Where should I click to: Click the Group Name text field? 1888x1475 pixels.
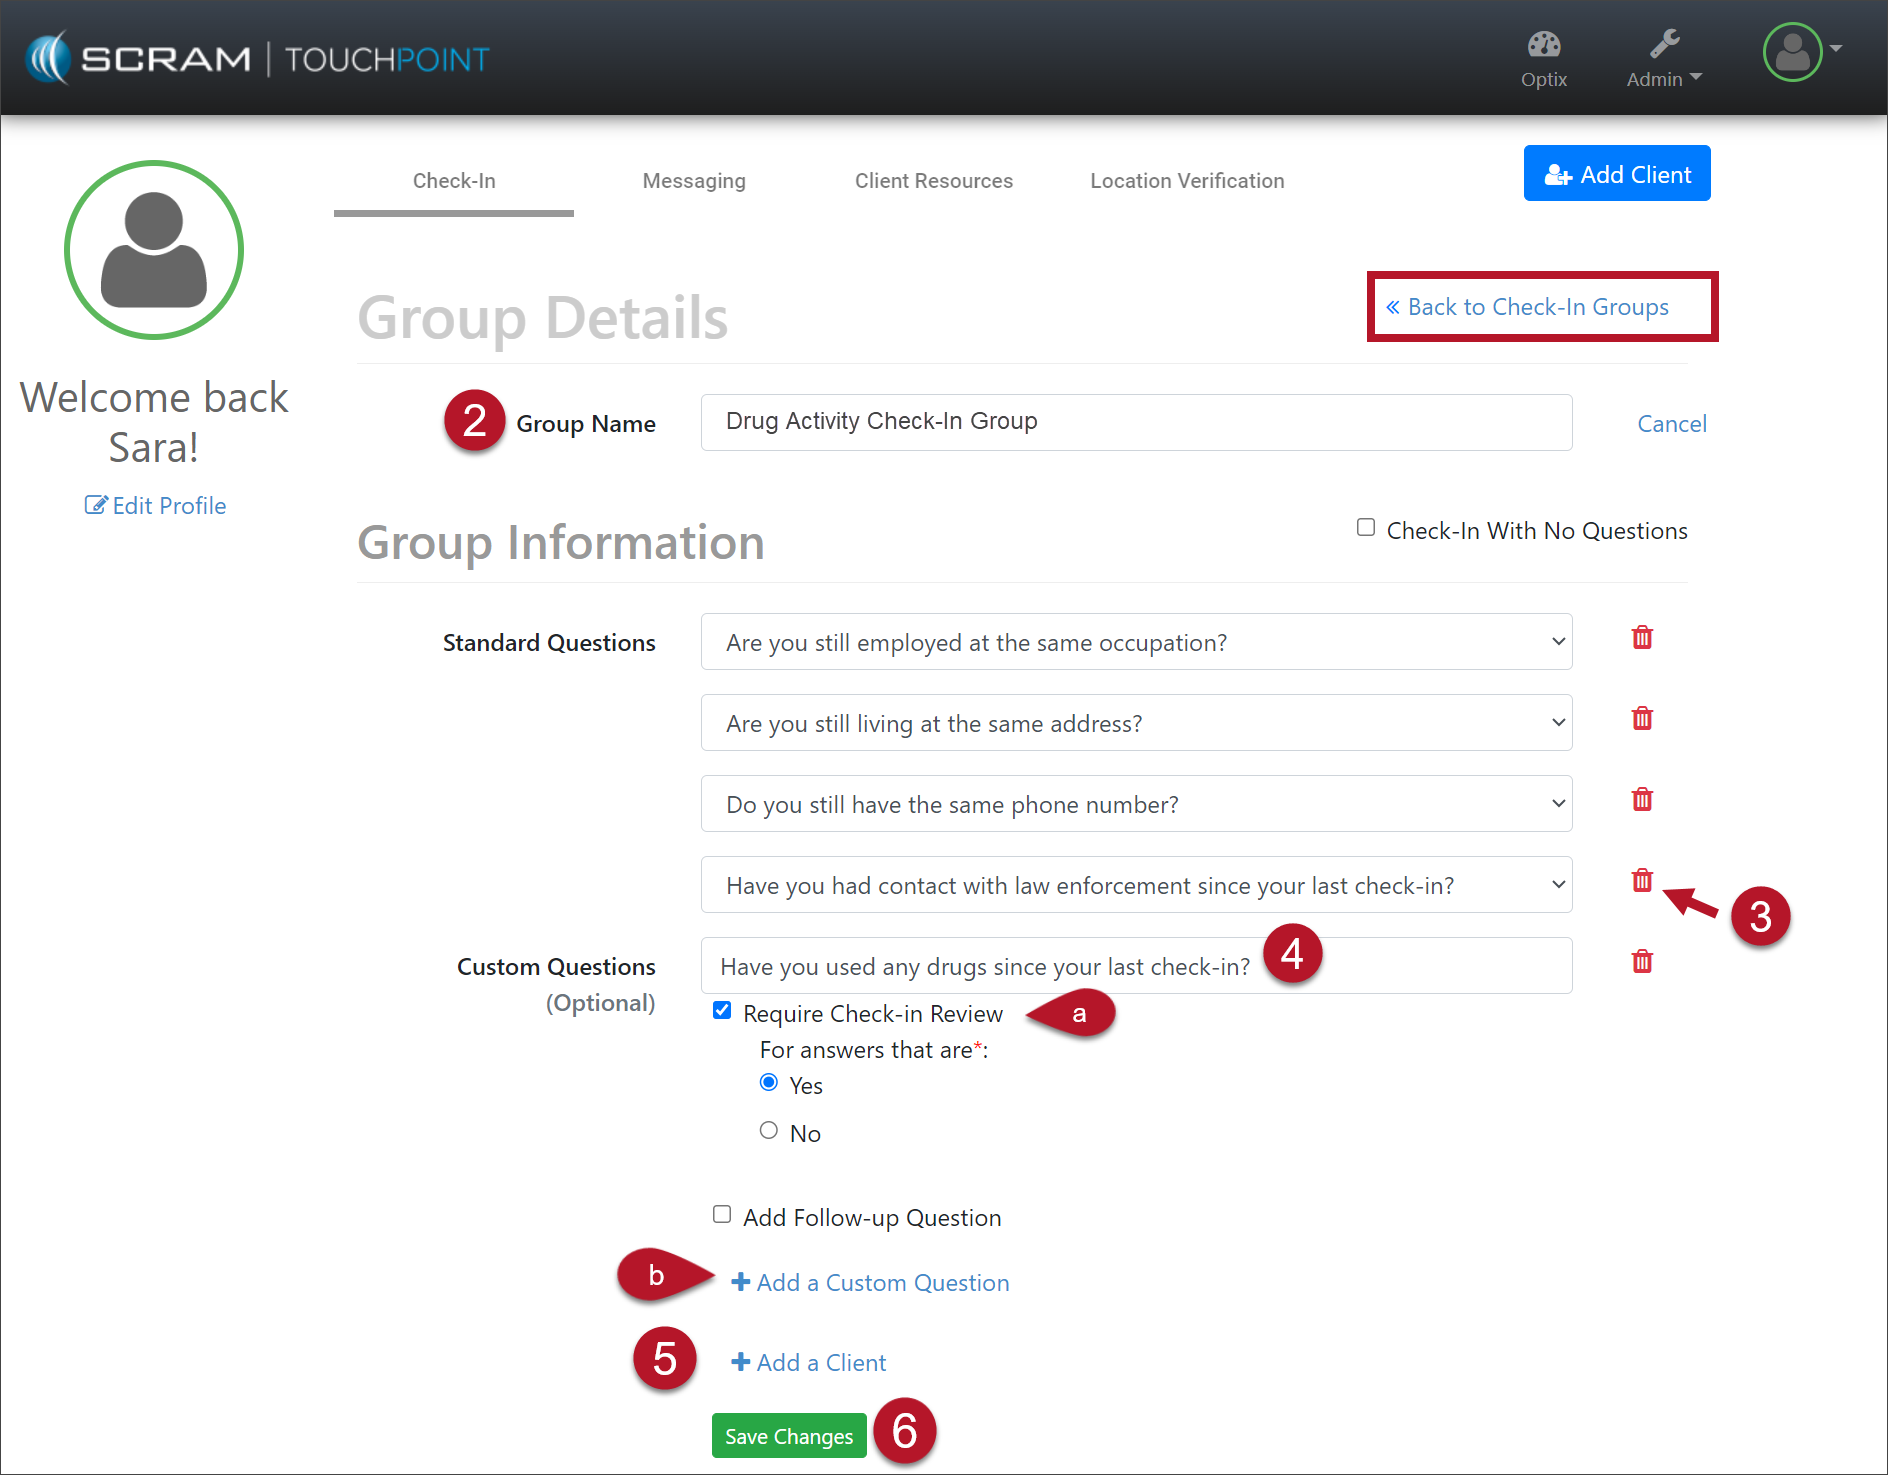[x=1136, y=422]
